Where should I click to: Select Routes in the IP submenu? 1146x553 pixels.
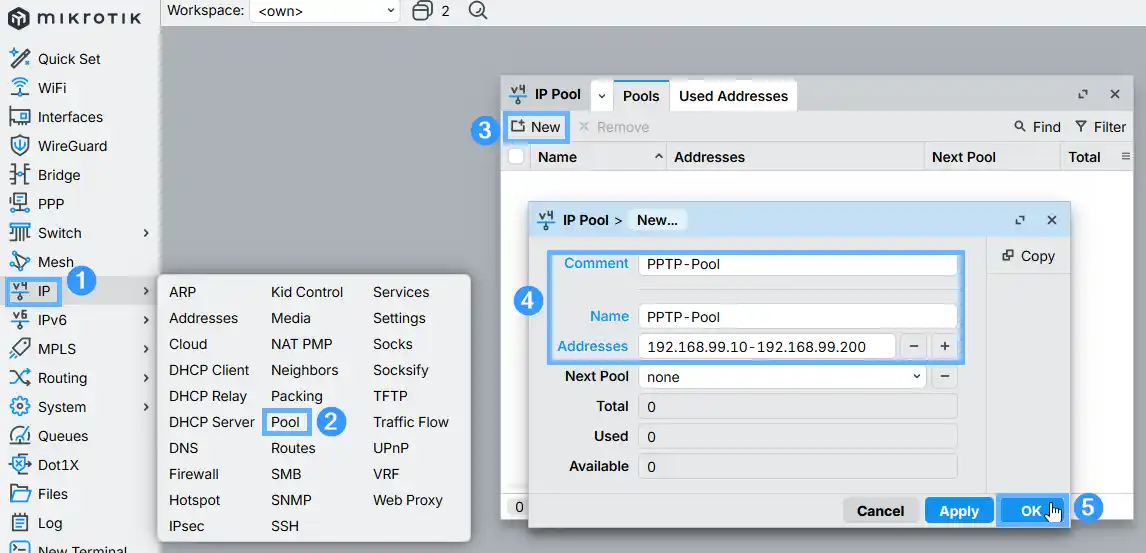(293, 448)
